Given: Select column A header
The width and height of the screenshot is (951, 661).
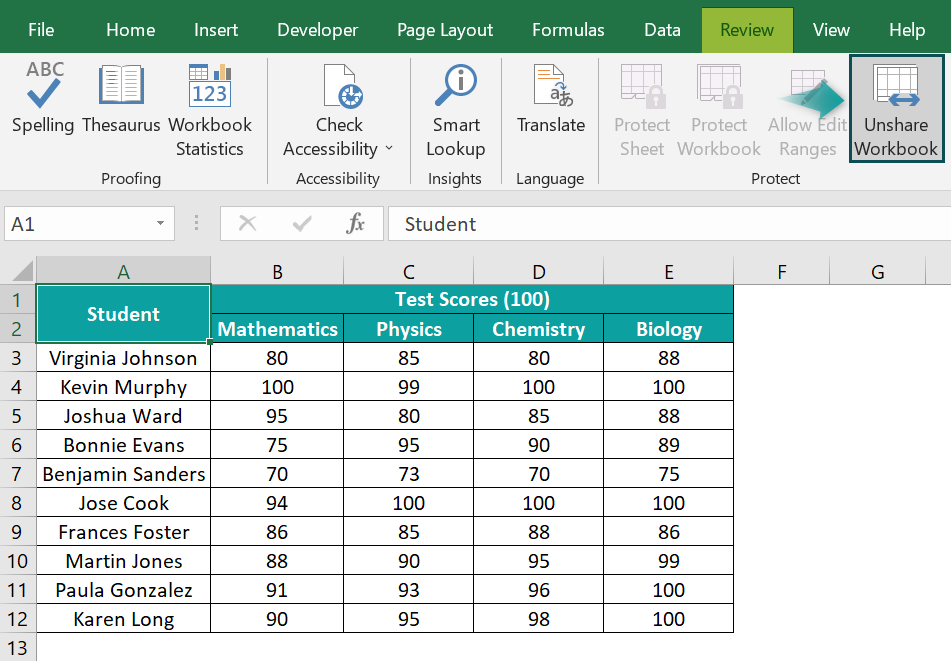Looking at the screenshot, I should (x=123, y=271).
